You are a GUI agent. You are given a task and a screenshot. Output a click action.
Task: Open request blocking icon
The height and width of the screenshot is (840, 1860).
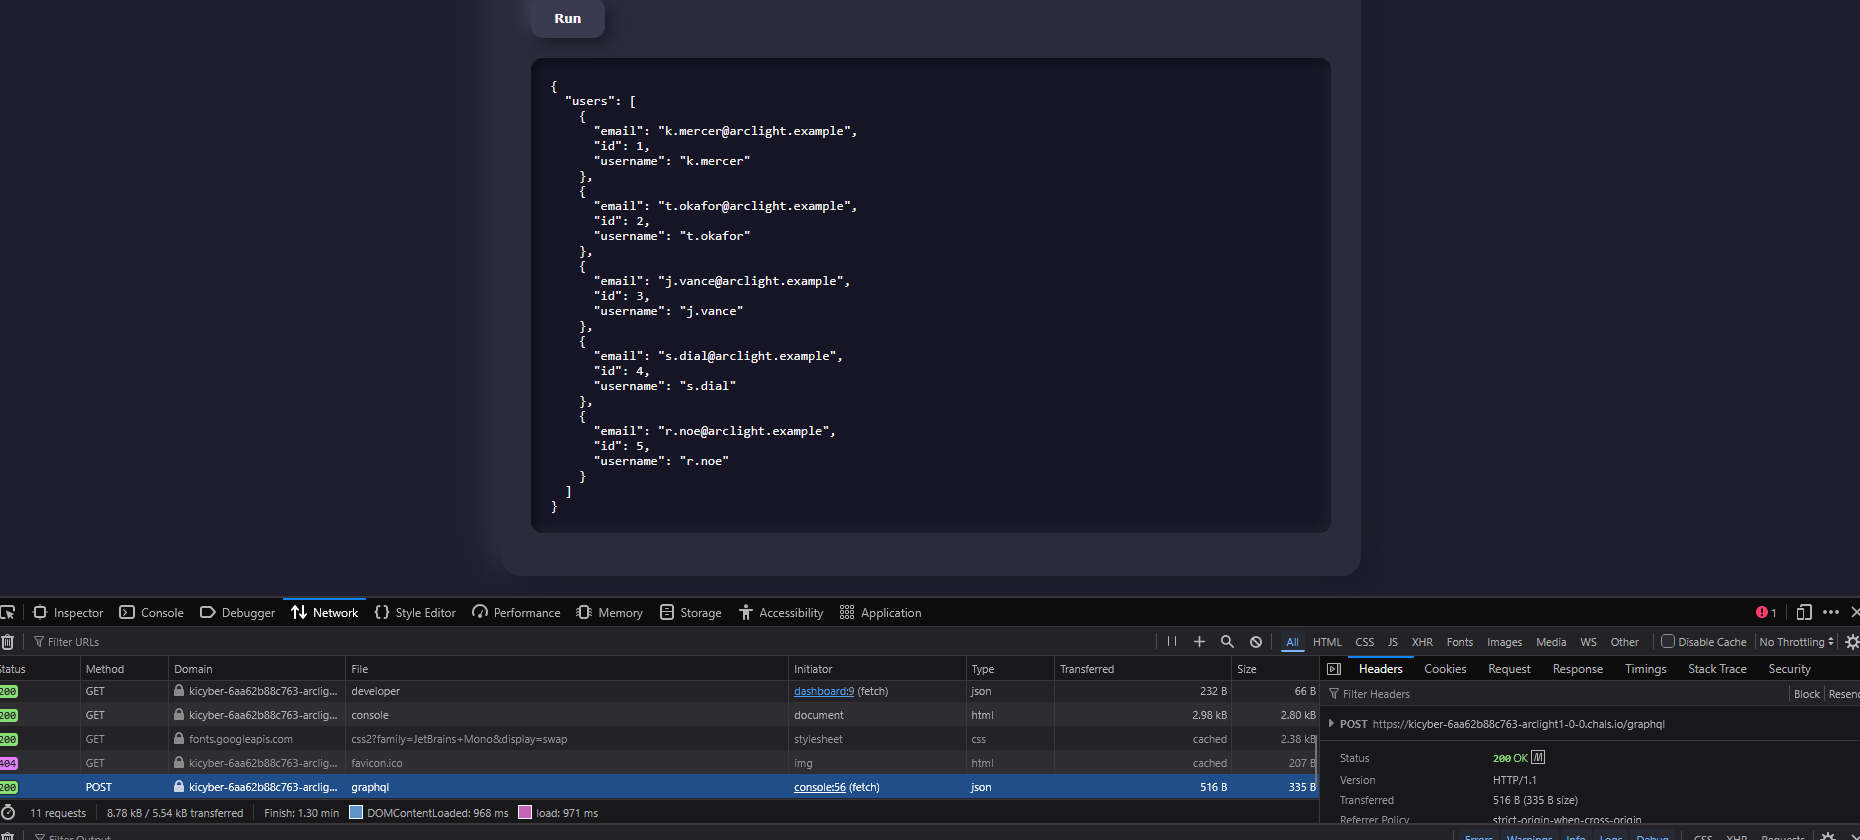1256,642
